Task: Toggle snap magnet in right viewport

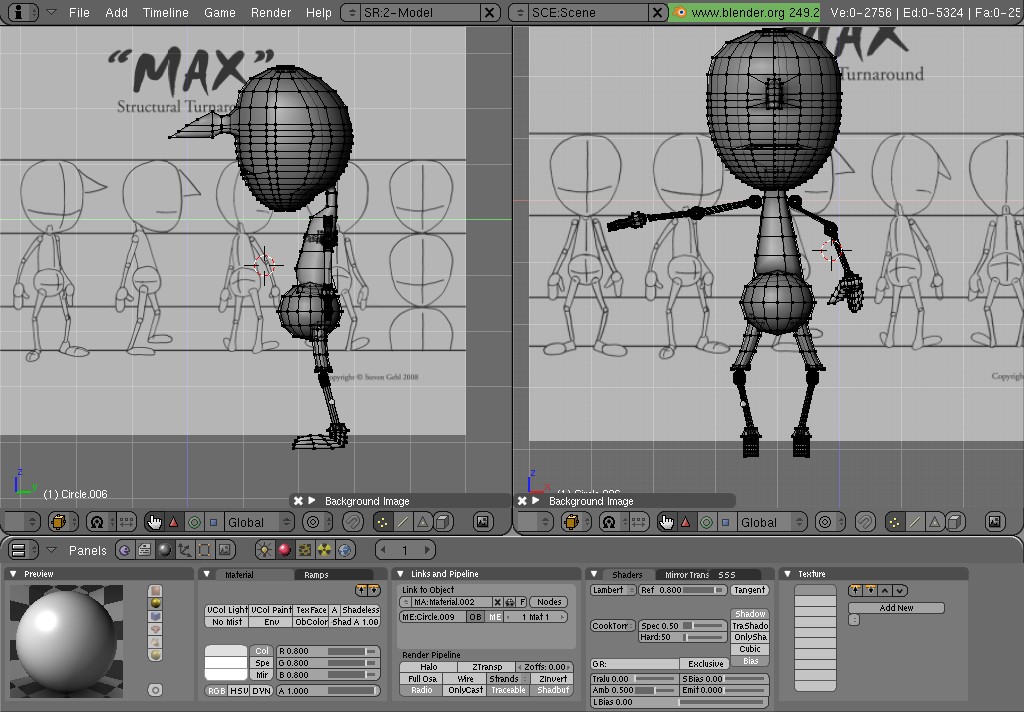Action: click(x=865, y=522)
